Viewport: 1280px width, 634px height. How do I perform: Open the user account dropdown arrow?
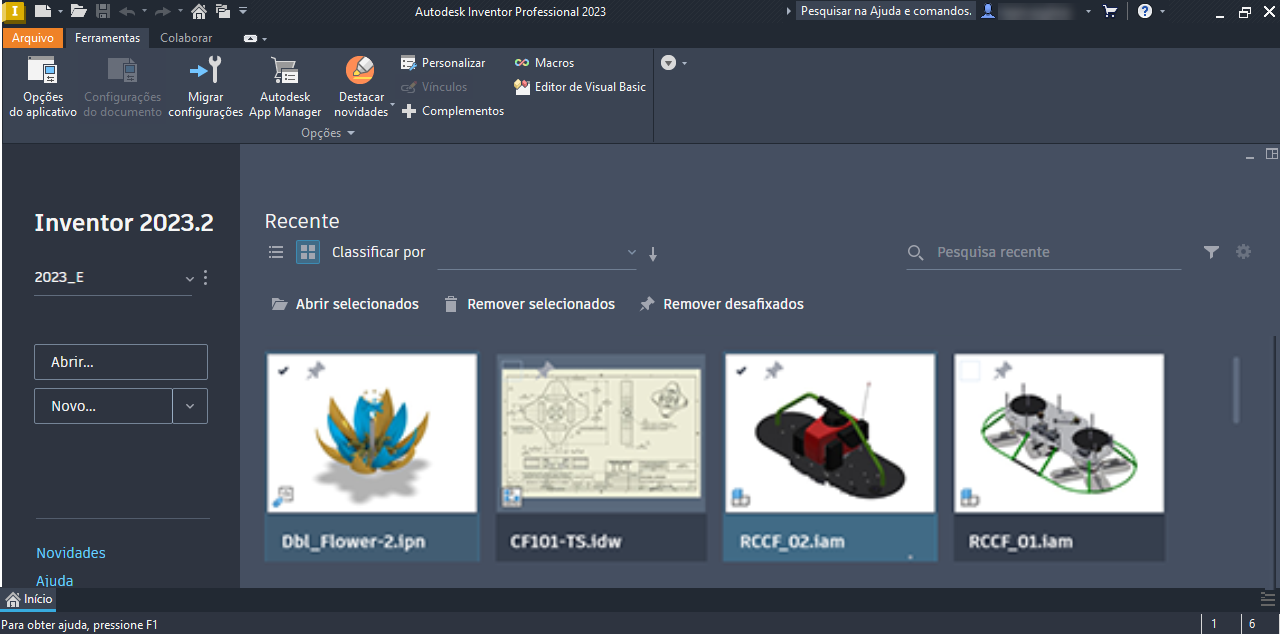pyautogui.click(x=1088, y=12)
